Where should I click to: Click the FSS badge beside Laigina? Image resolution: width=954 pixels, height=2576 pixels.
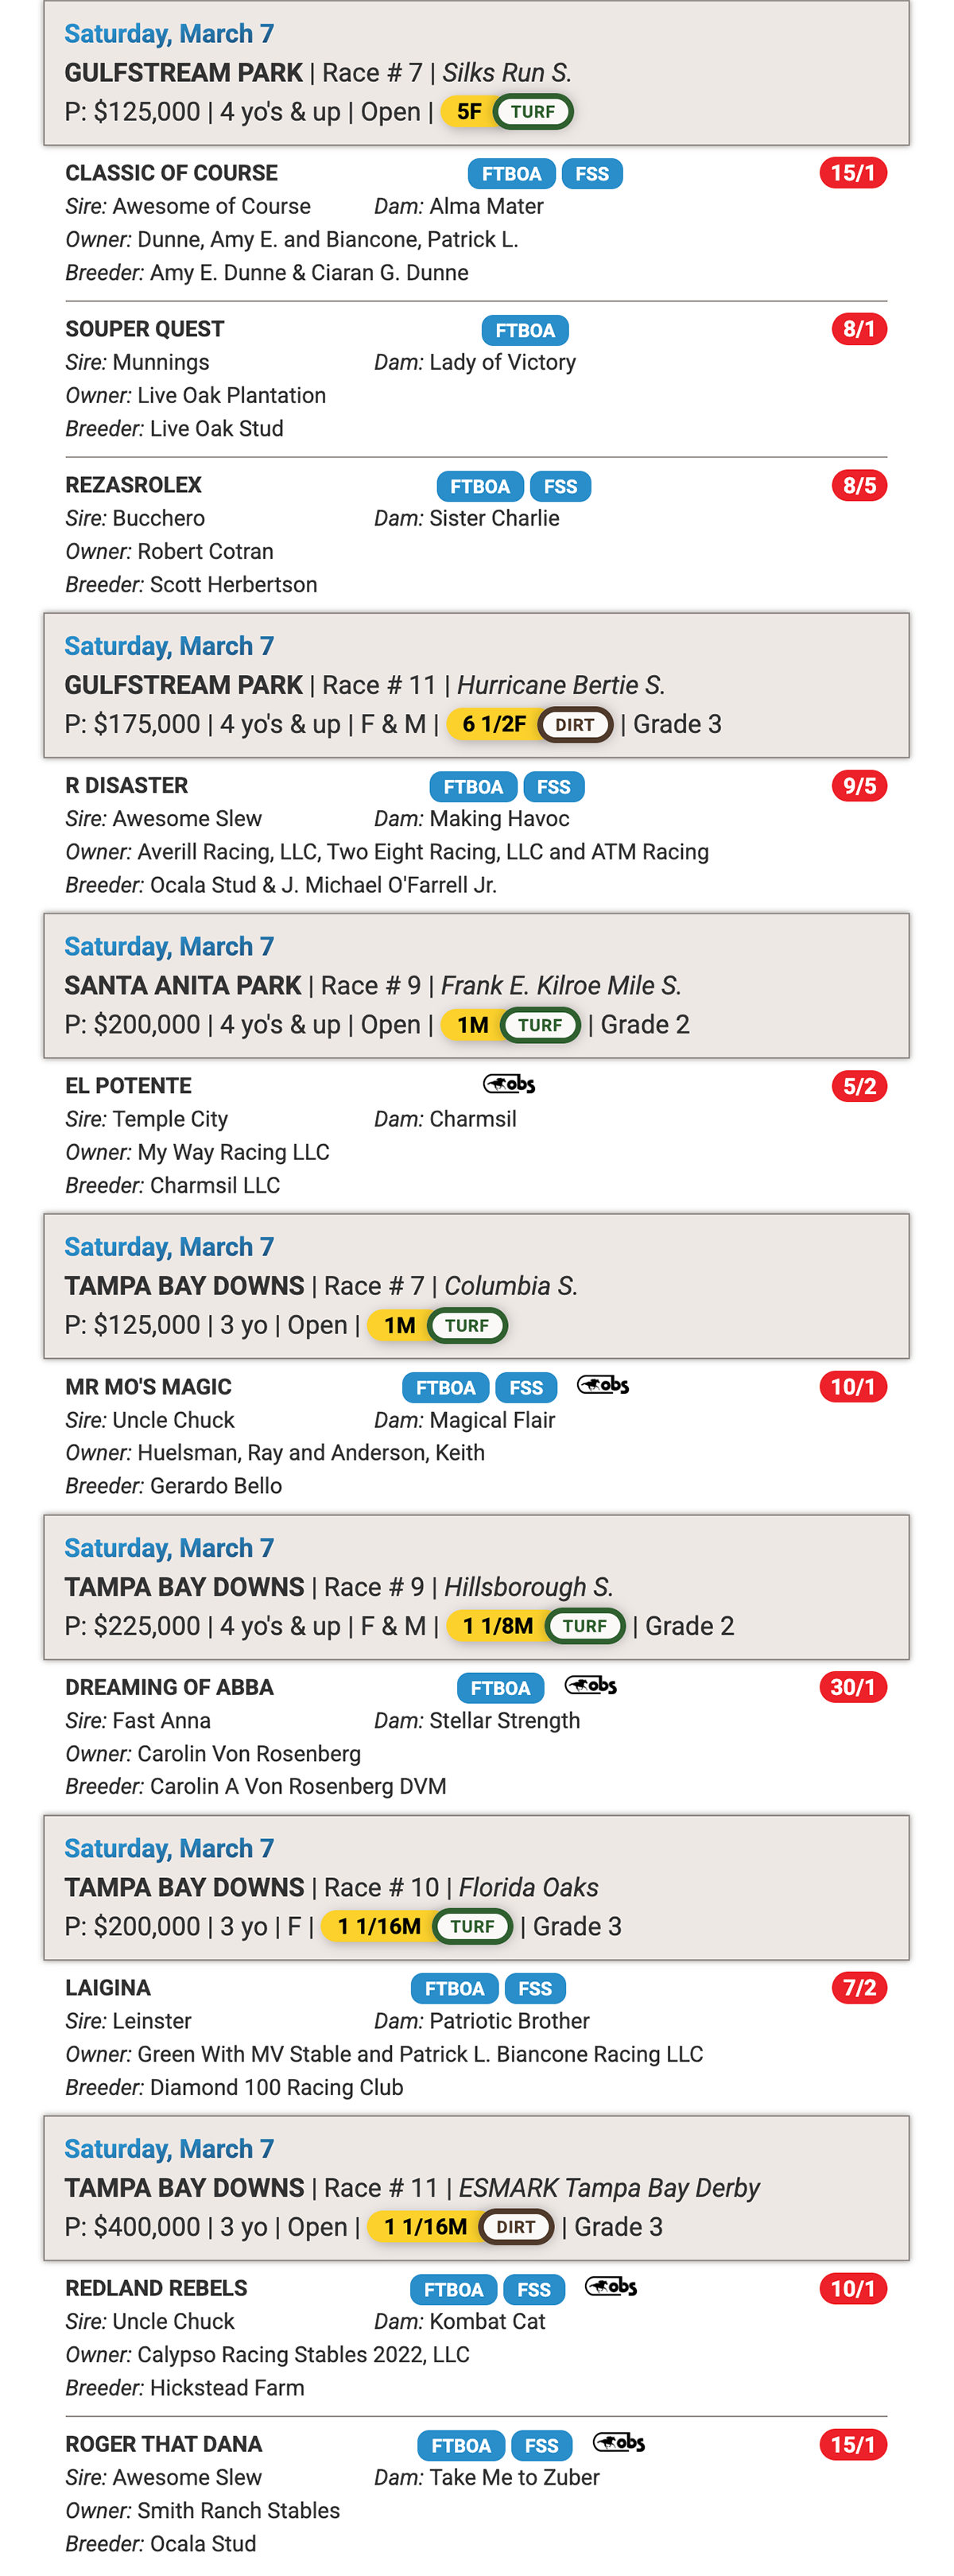coord(535,1988)
